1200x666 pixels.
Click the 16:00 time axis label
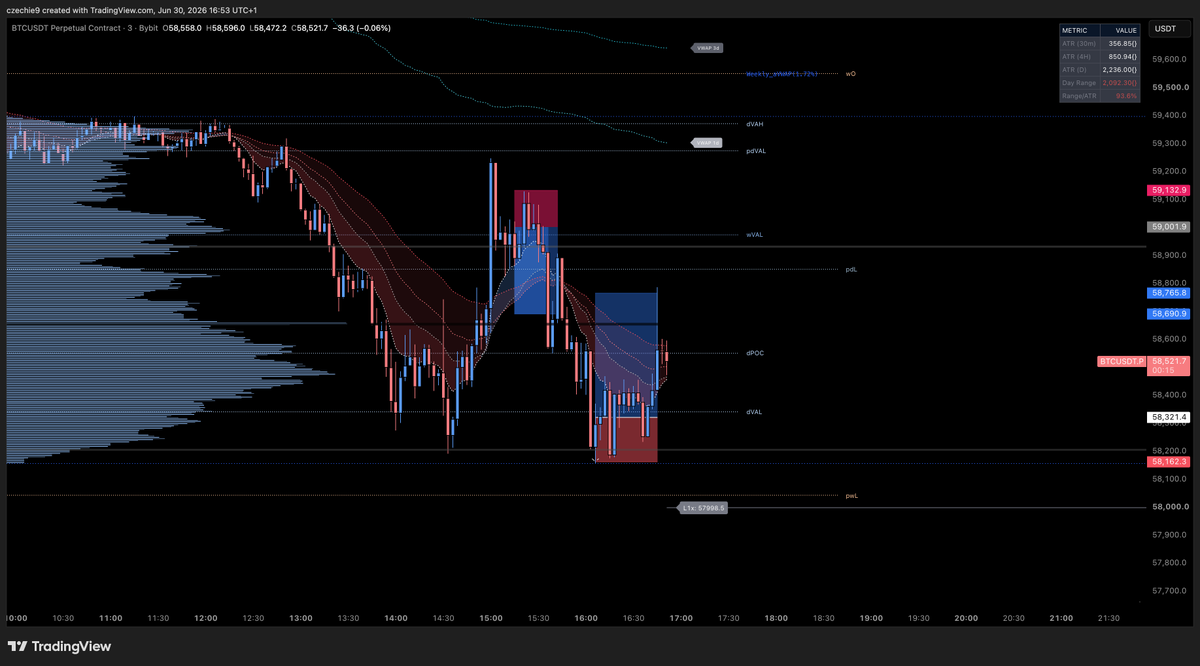pyautogui.click(x=586, y=618)
